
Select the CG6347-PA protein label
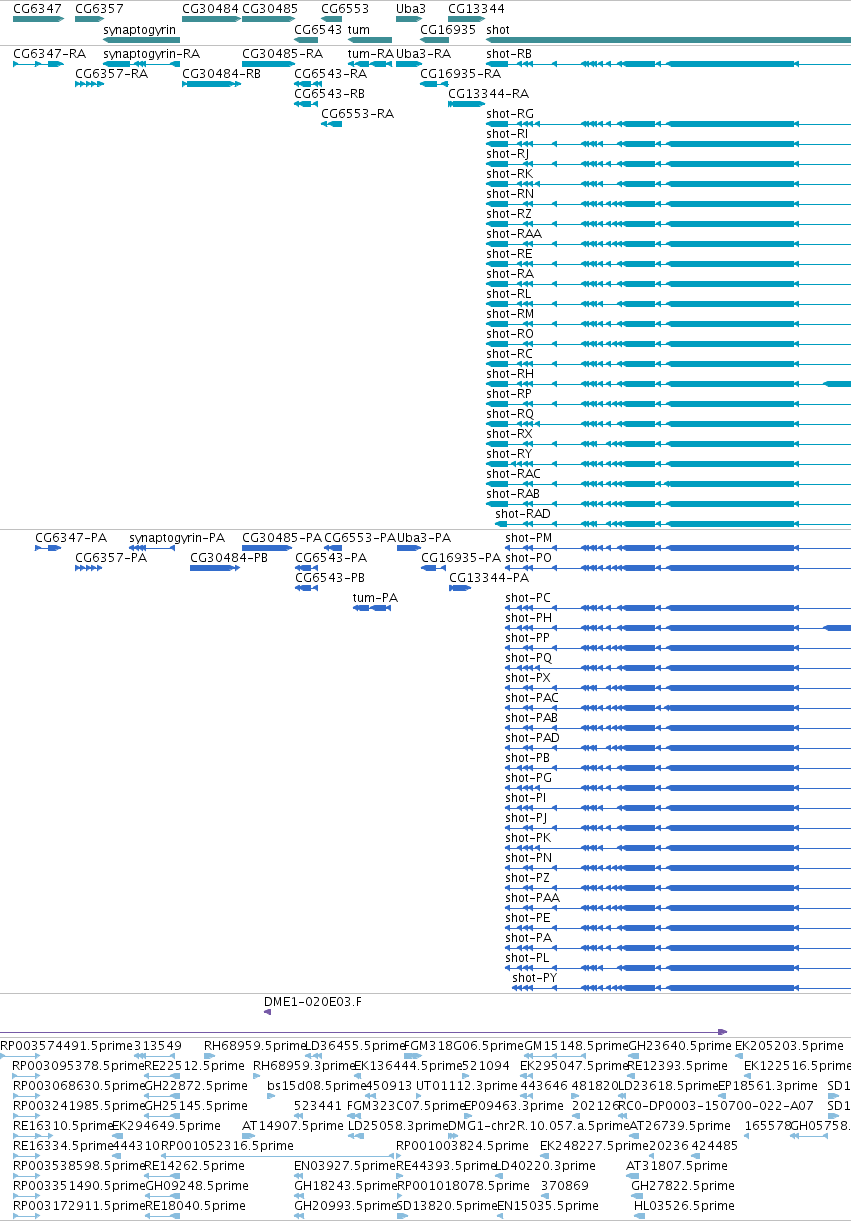click(x=71, y=538)
